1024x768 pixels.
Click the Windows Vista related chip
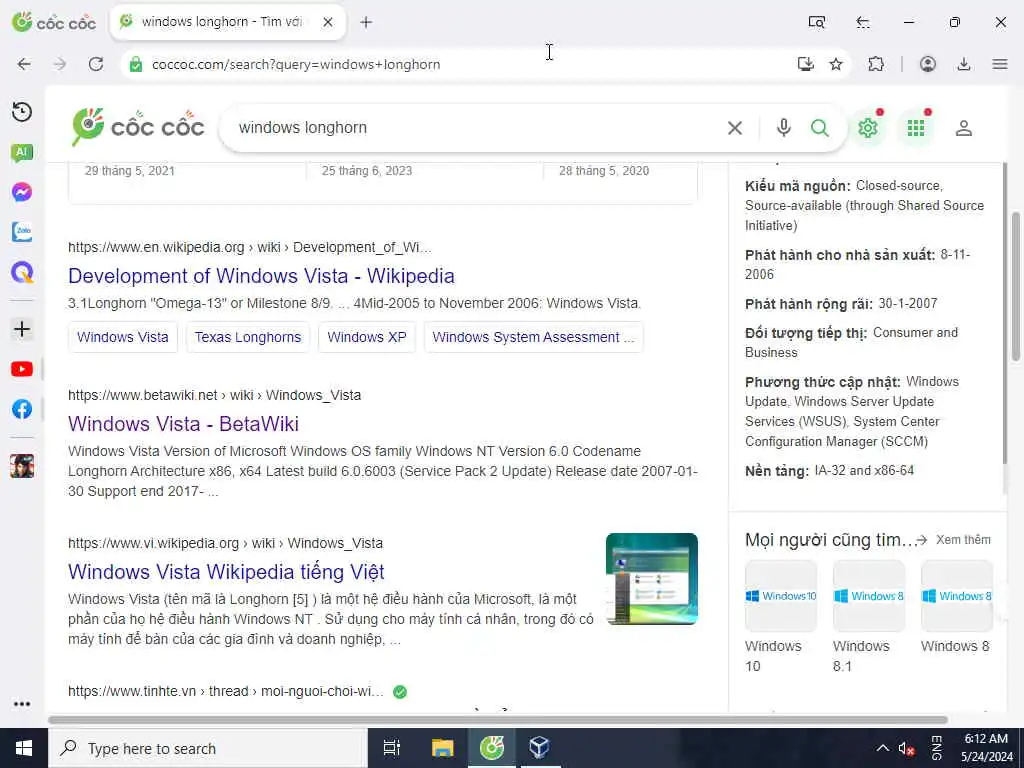click(x=123, y=337)
